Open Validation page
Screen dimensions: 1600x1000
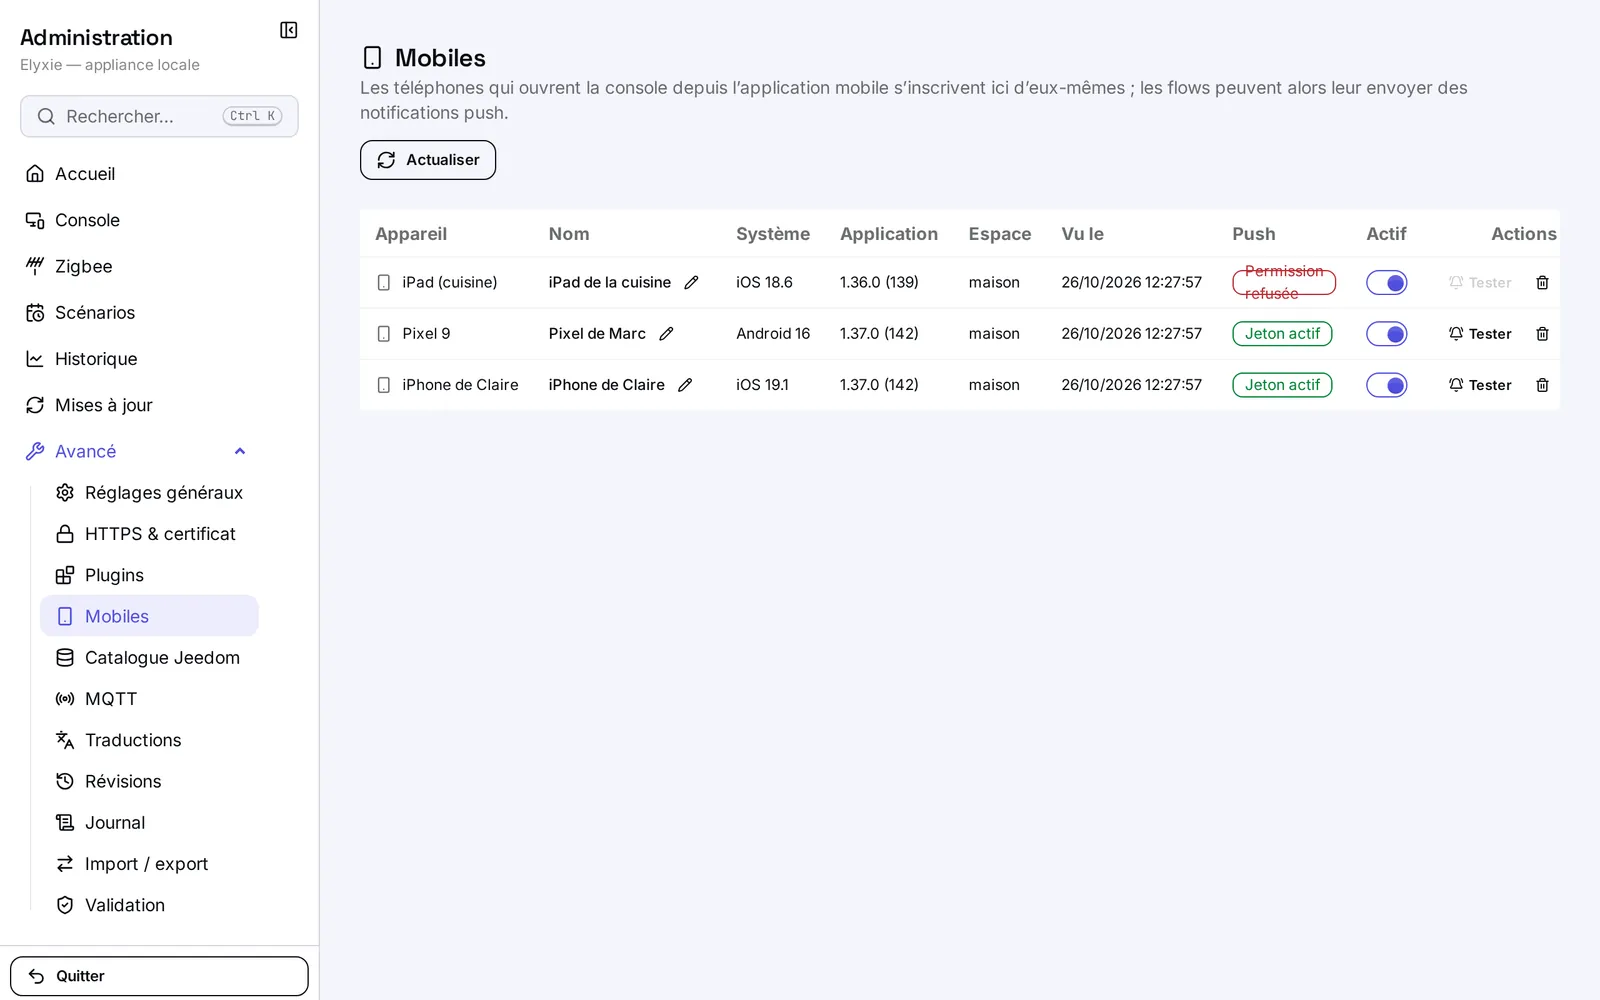click(149, 905)
